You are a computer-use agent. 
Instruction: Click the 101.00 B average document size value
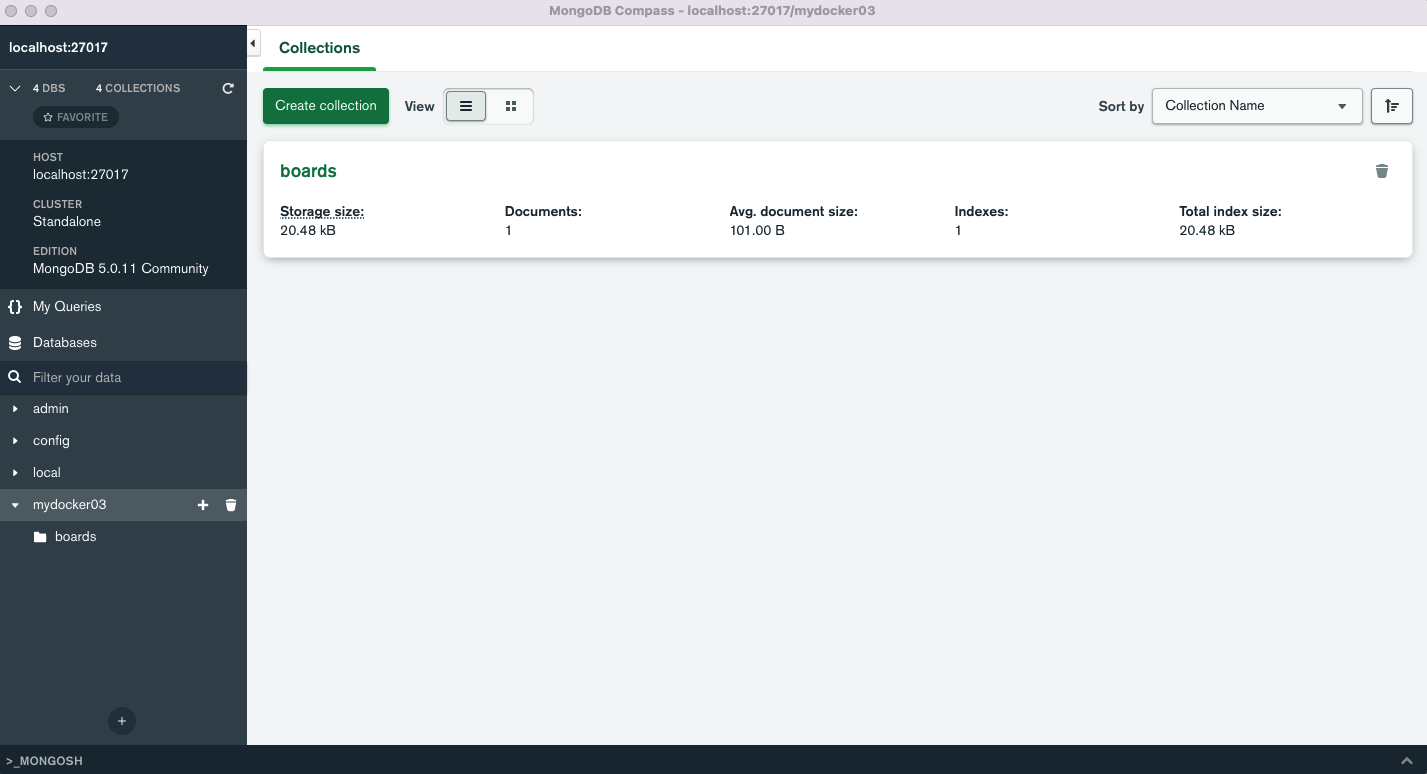click(757, 231)
